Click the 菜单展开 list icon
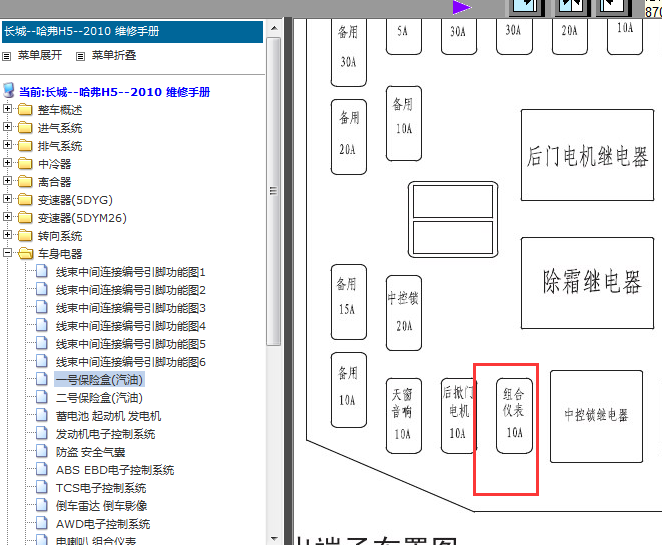This screenshot has width=662, height=545. point(7,56)
